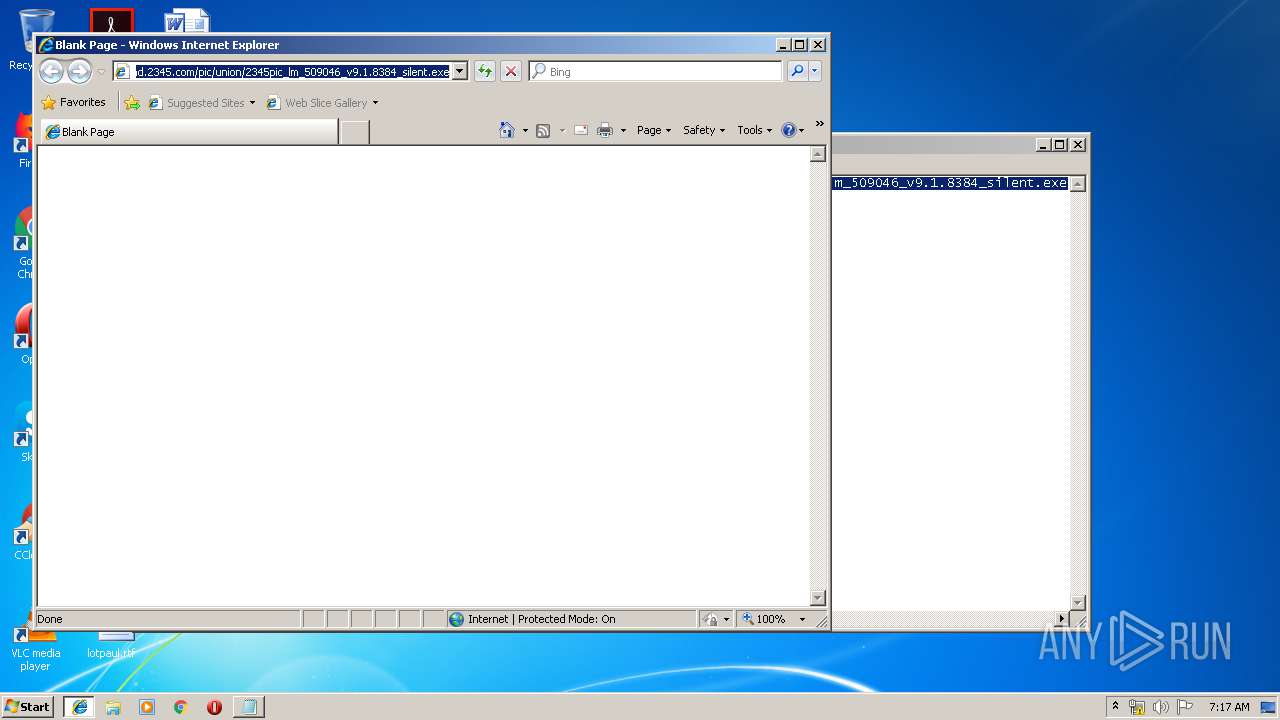Click the browser scrollbar down arrow

coord(817,598)
